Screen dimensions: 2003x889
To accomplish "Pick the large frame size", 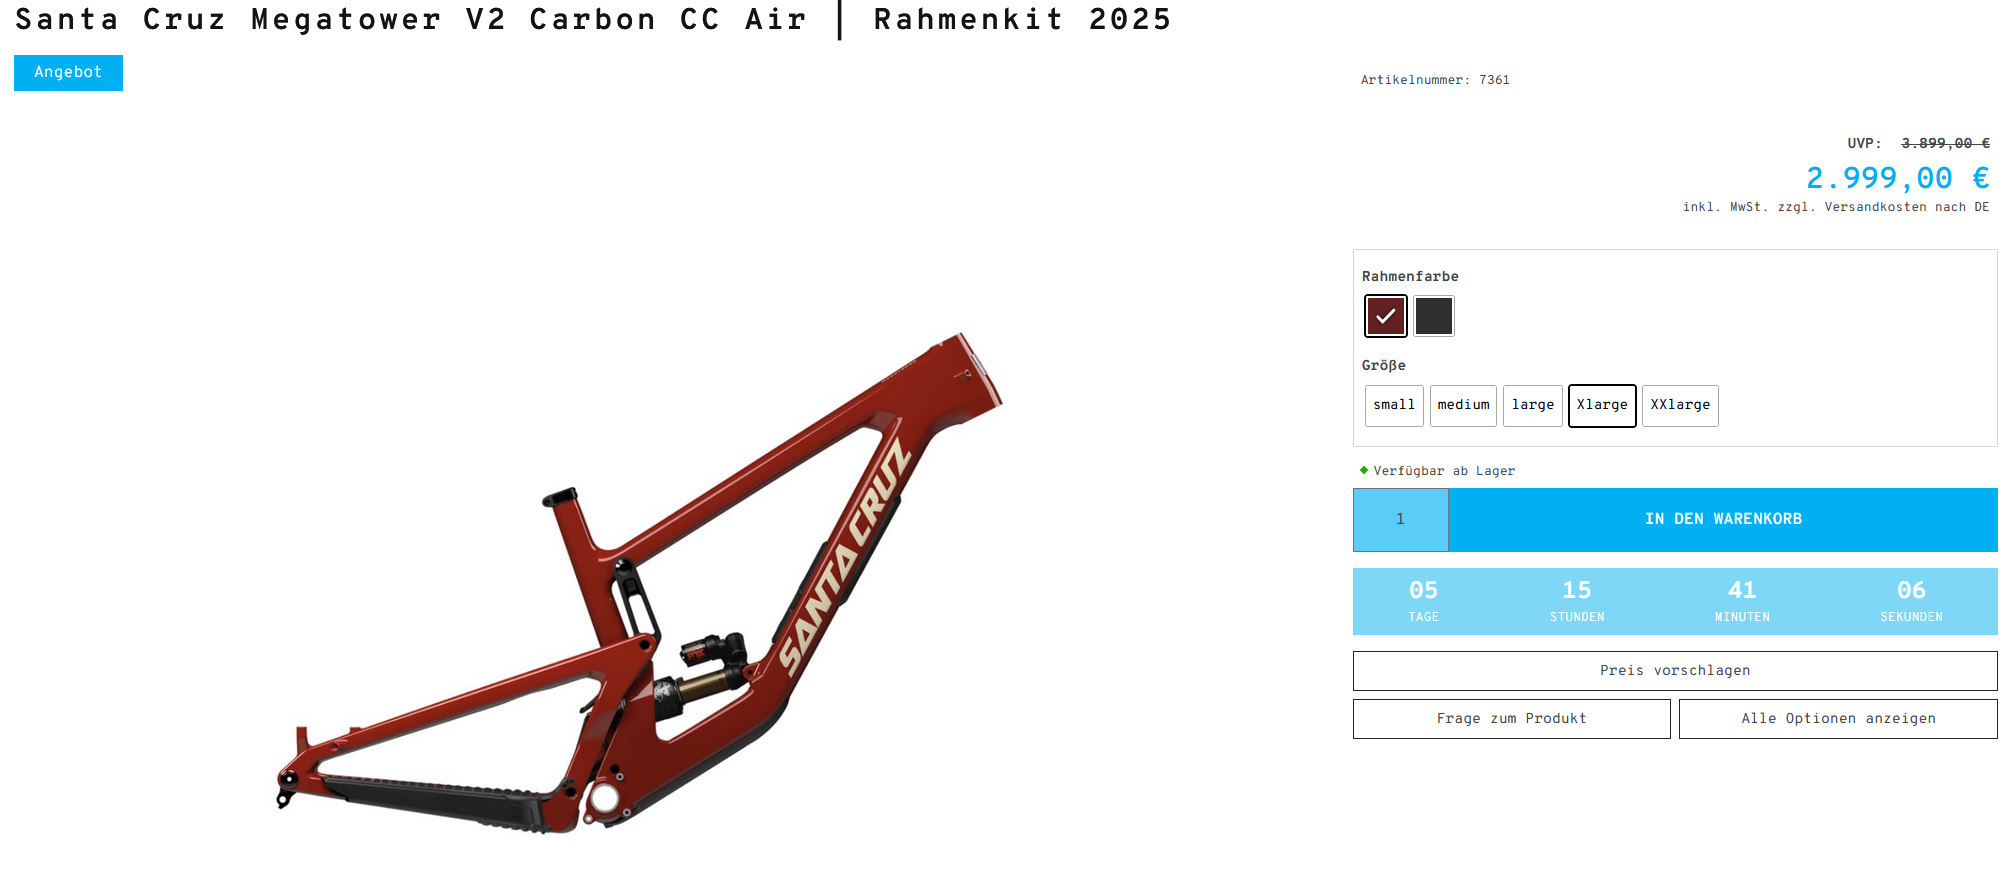I will 1533,405.
